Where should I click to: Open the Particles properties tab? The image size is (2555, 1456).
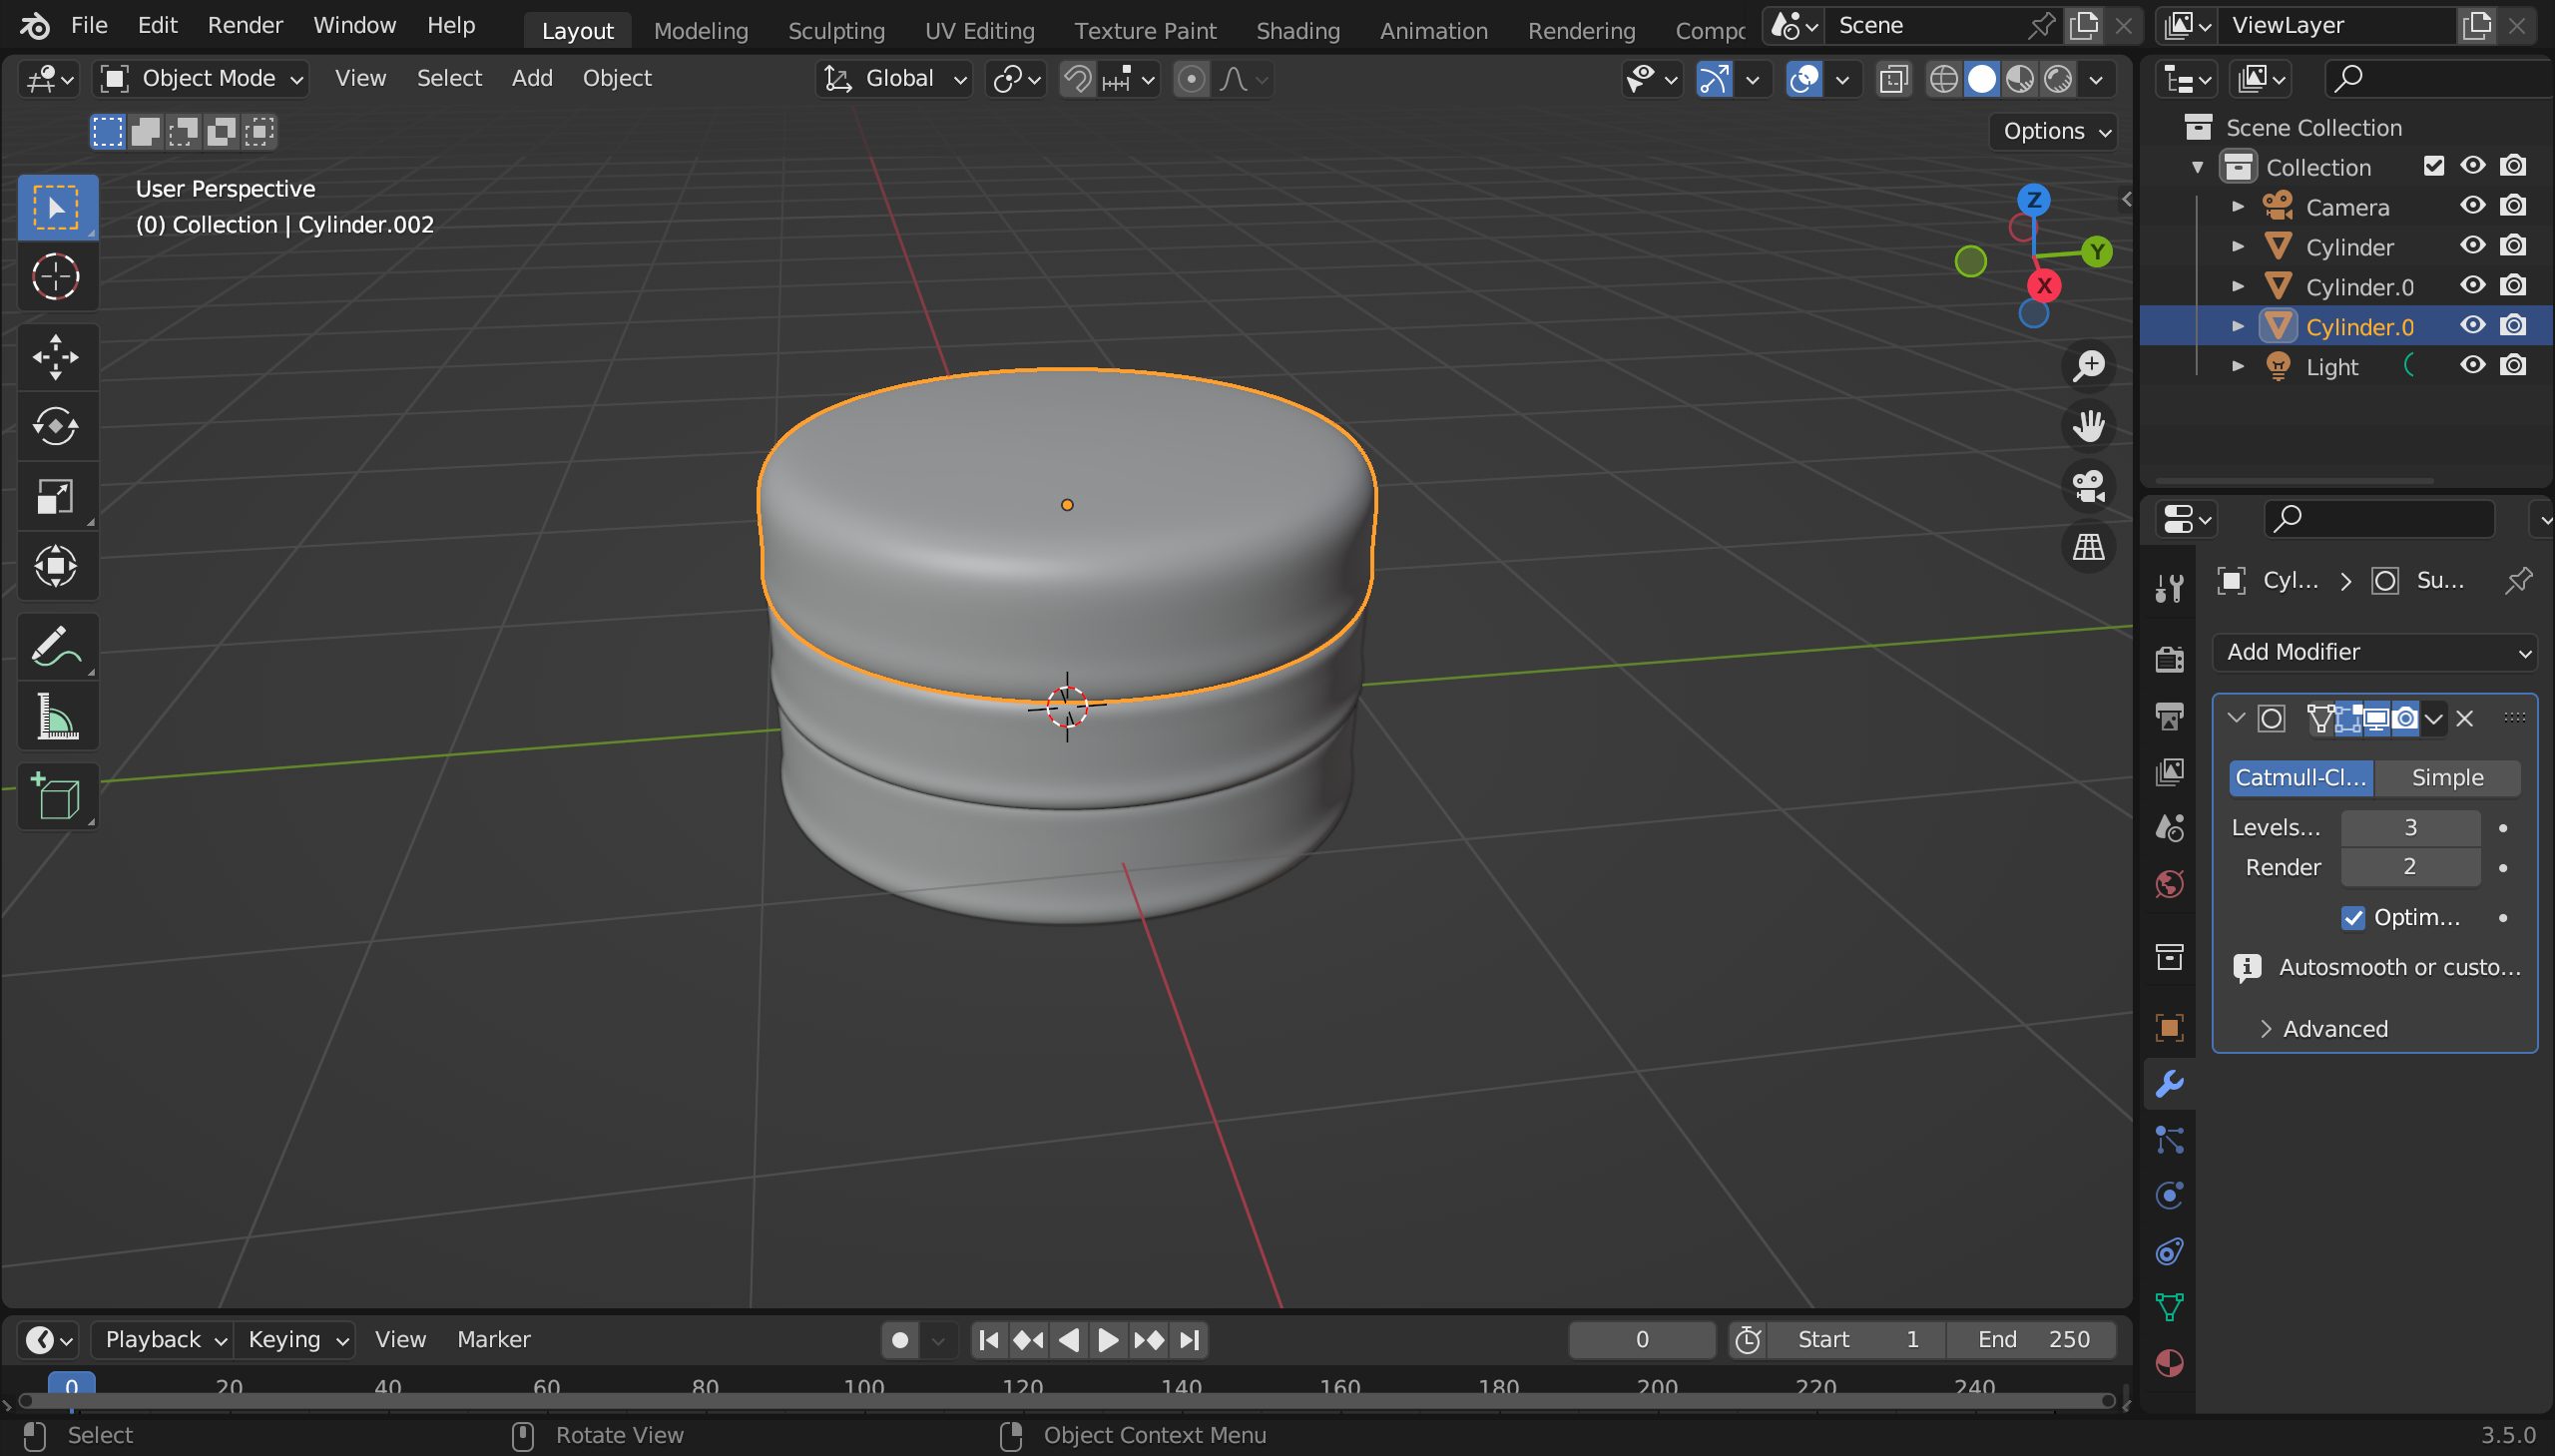[x=2169, y=1140]
